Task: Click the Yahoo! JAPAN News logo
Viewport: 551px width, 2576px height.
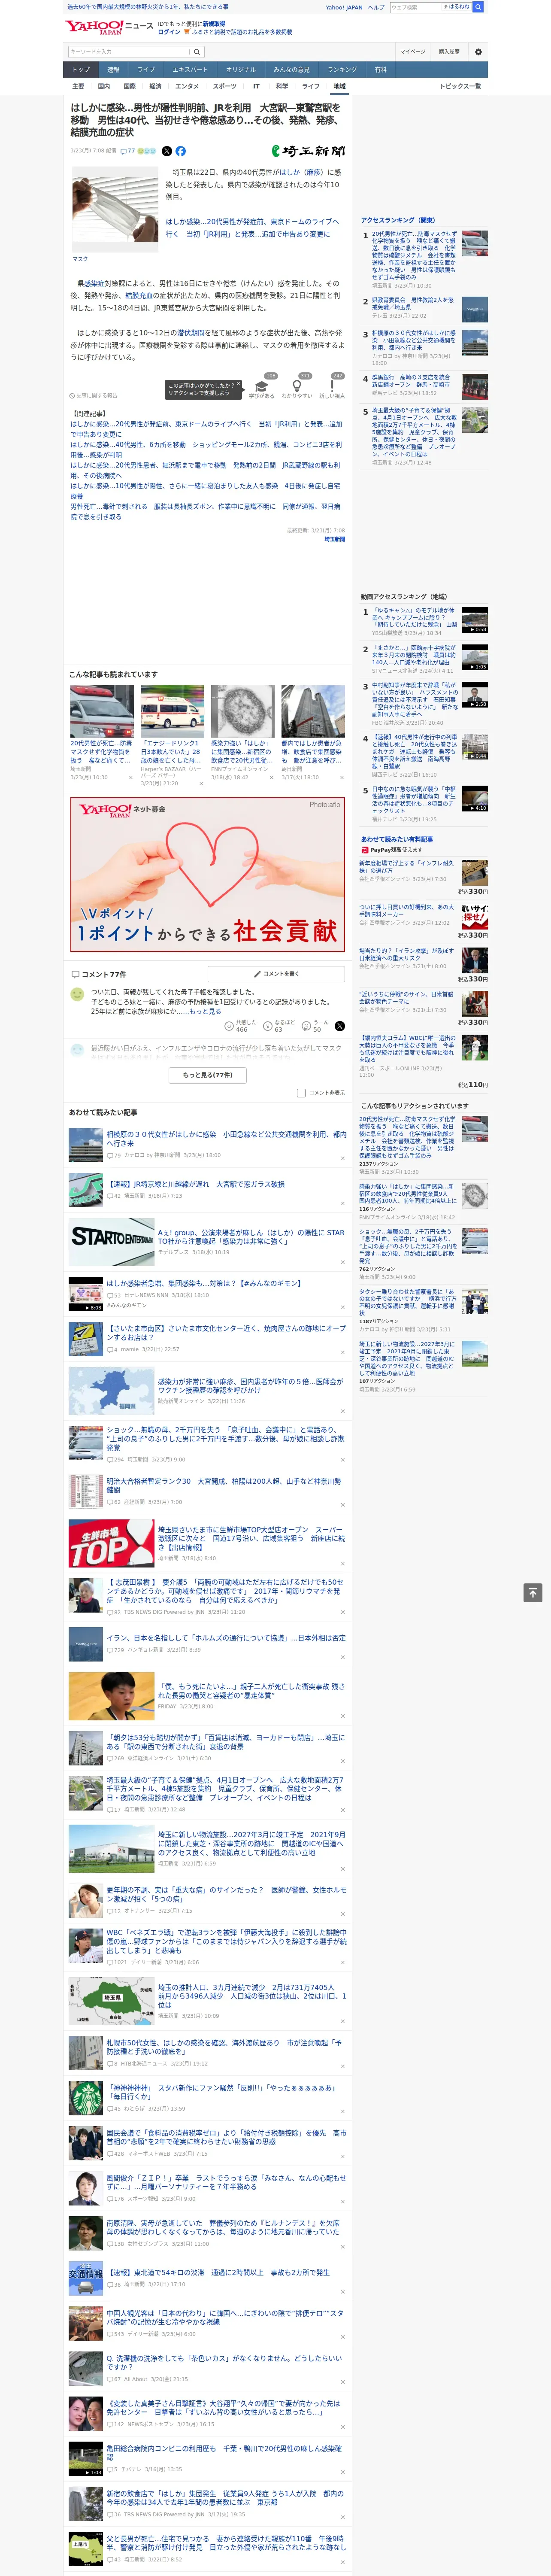Action: (x=110, y=27)
